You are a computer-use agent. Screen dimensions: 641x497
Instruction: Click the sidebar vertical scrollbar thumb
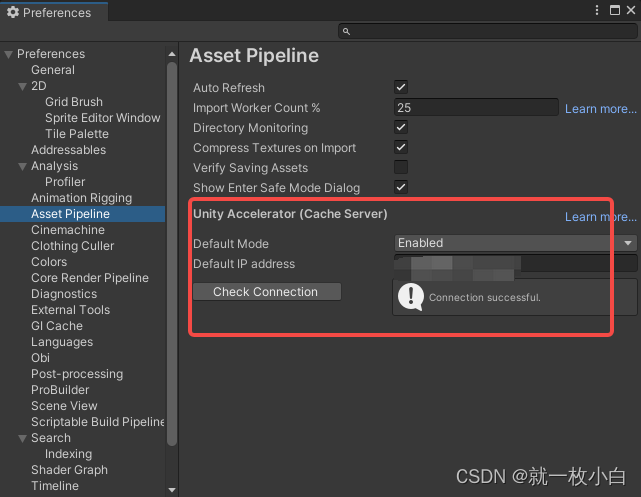[x=172, y=253]
